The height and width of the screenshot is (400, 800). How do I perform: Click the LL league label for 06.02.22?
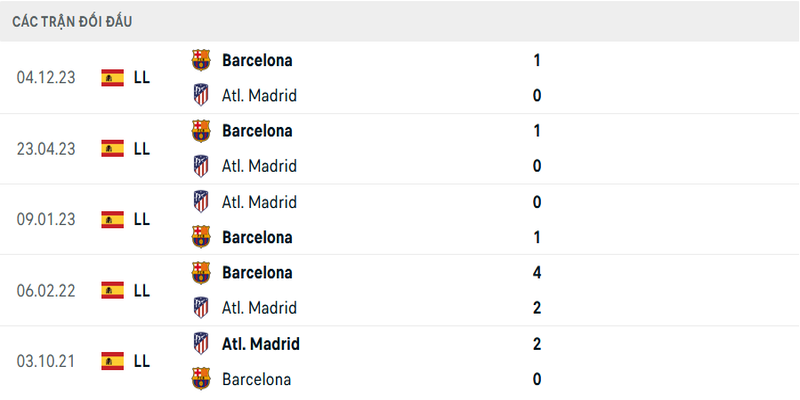[x=141, y=290]
